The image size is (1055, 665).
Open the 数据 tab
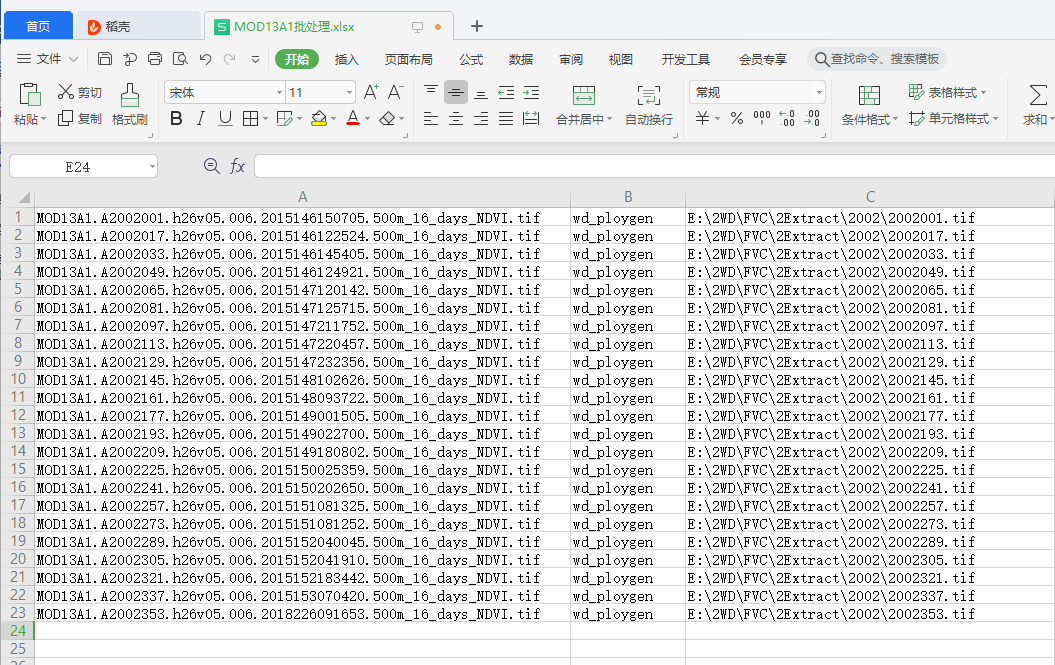tap(521, 59)
